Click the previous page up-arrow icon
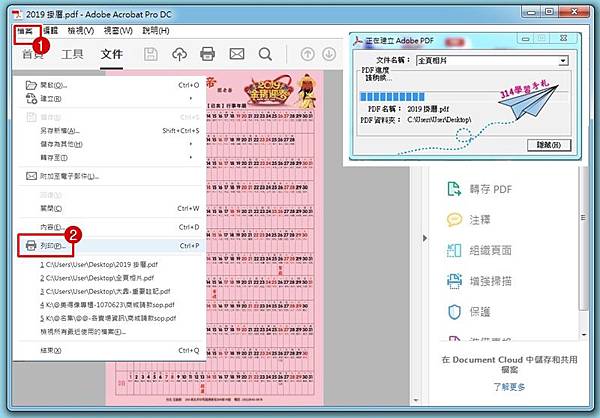The height and width of the screenshot is (418, 600). (x=307, y=54)
